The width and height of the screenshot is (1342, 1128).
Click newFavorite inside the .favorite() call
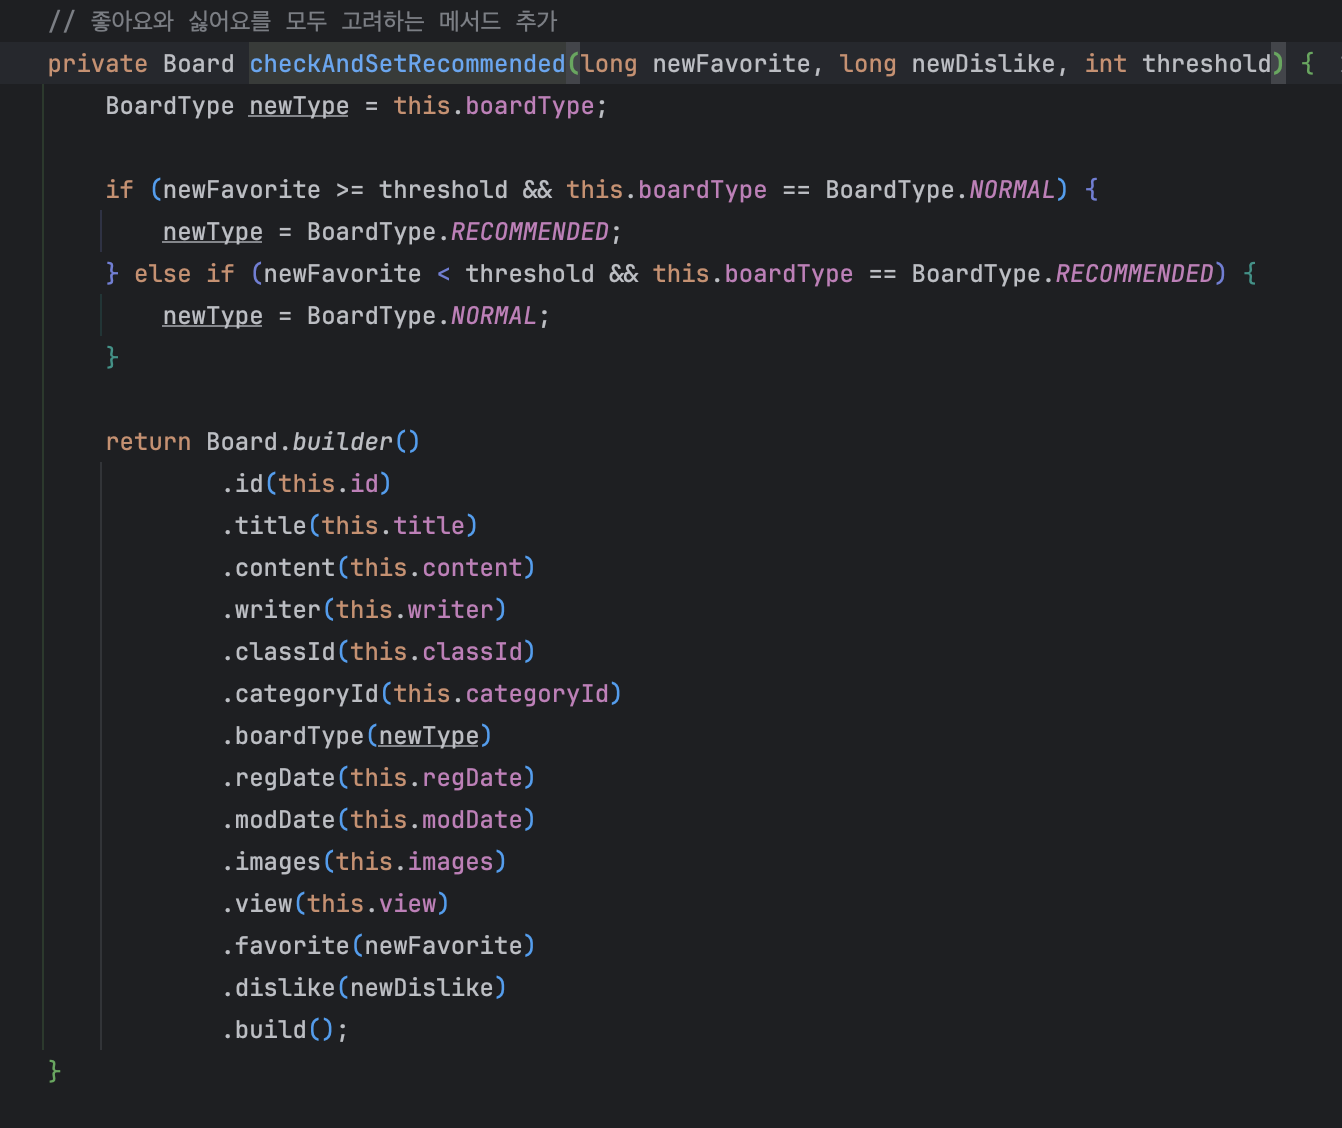[443, 946]
